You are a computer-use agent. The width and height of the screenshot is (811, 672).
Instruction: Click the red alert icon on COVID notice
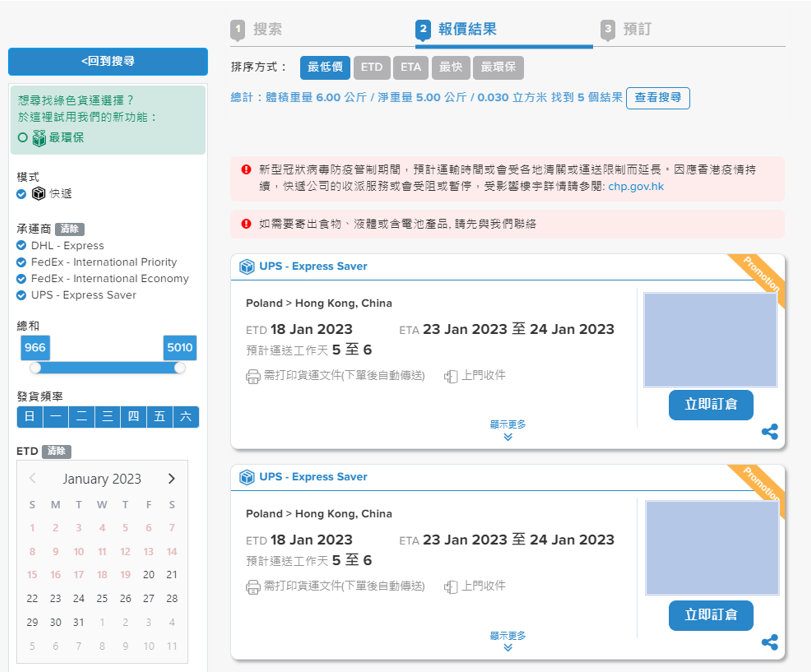click(x=246, y=169)
